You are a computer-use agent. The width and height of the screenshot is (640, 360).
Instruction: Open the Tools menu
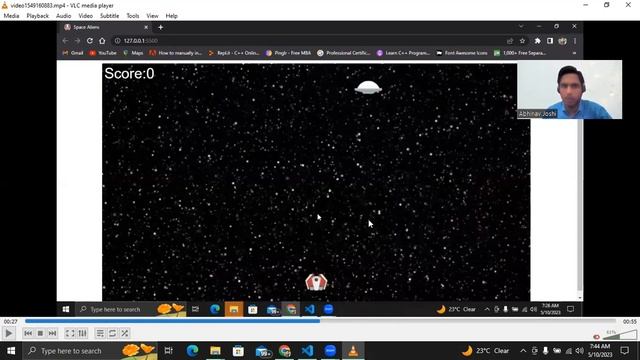tap(133, 16)
